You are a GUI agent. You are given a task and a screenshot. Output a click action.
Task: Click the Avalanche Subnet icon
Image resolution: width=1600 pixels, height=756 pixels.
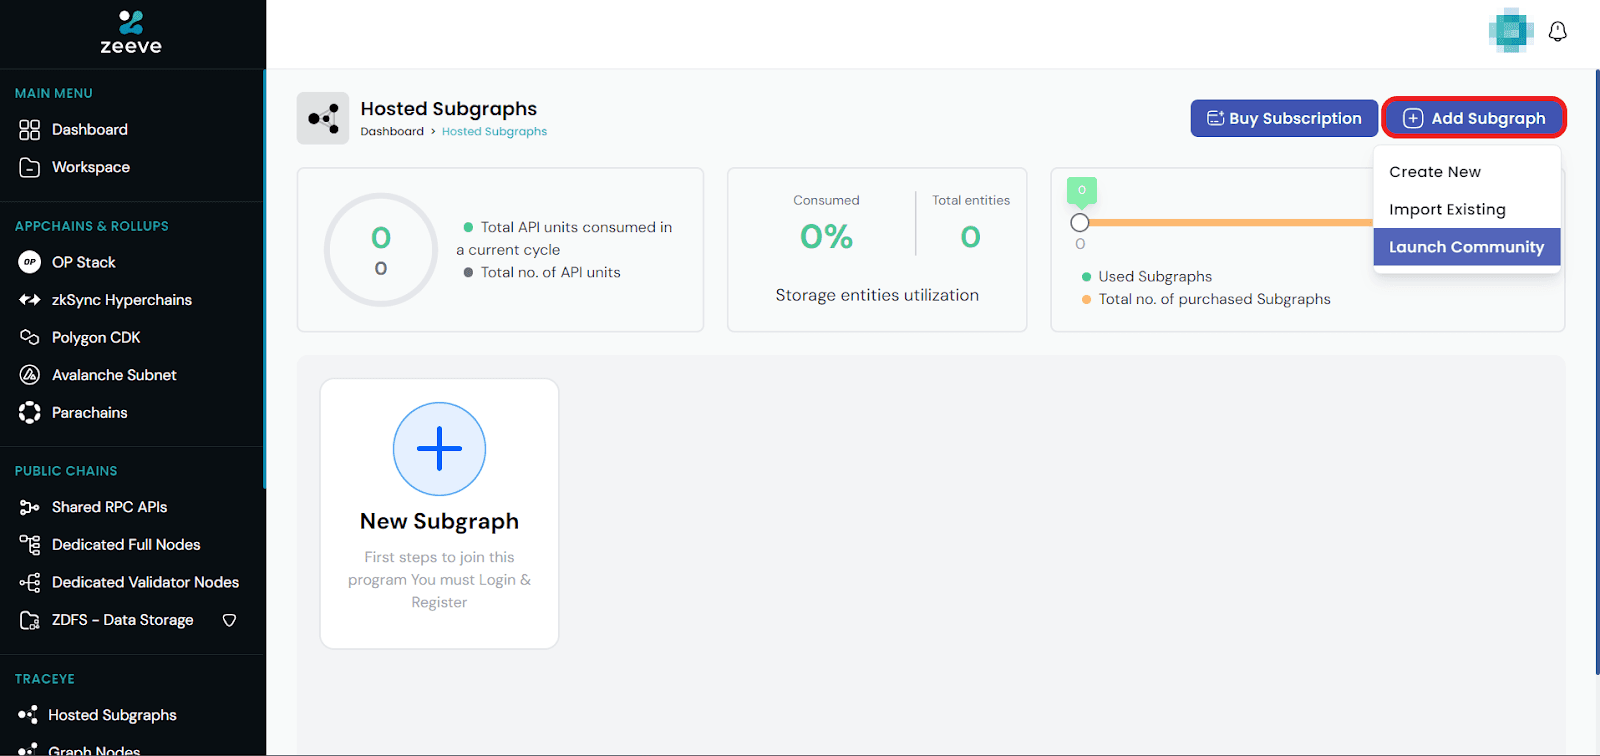point(30,375)
